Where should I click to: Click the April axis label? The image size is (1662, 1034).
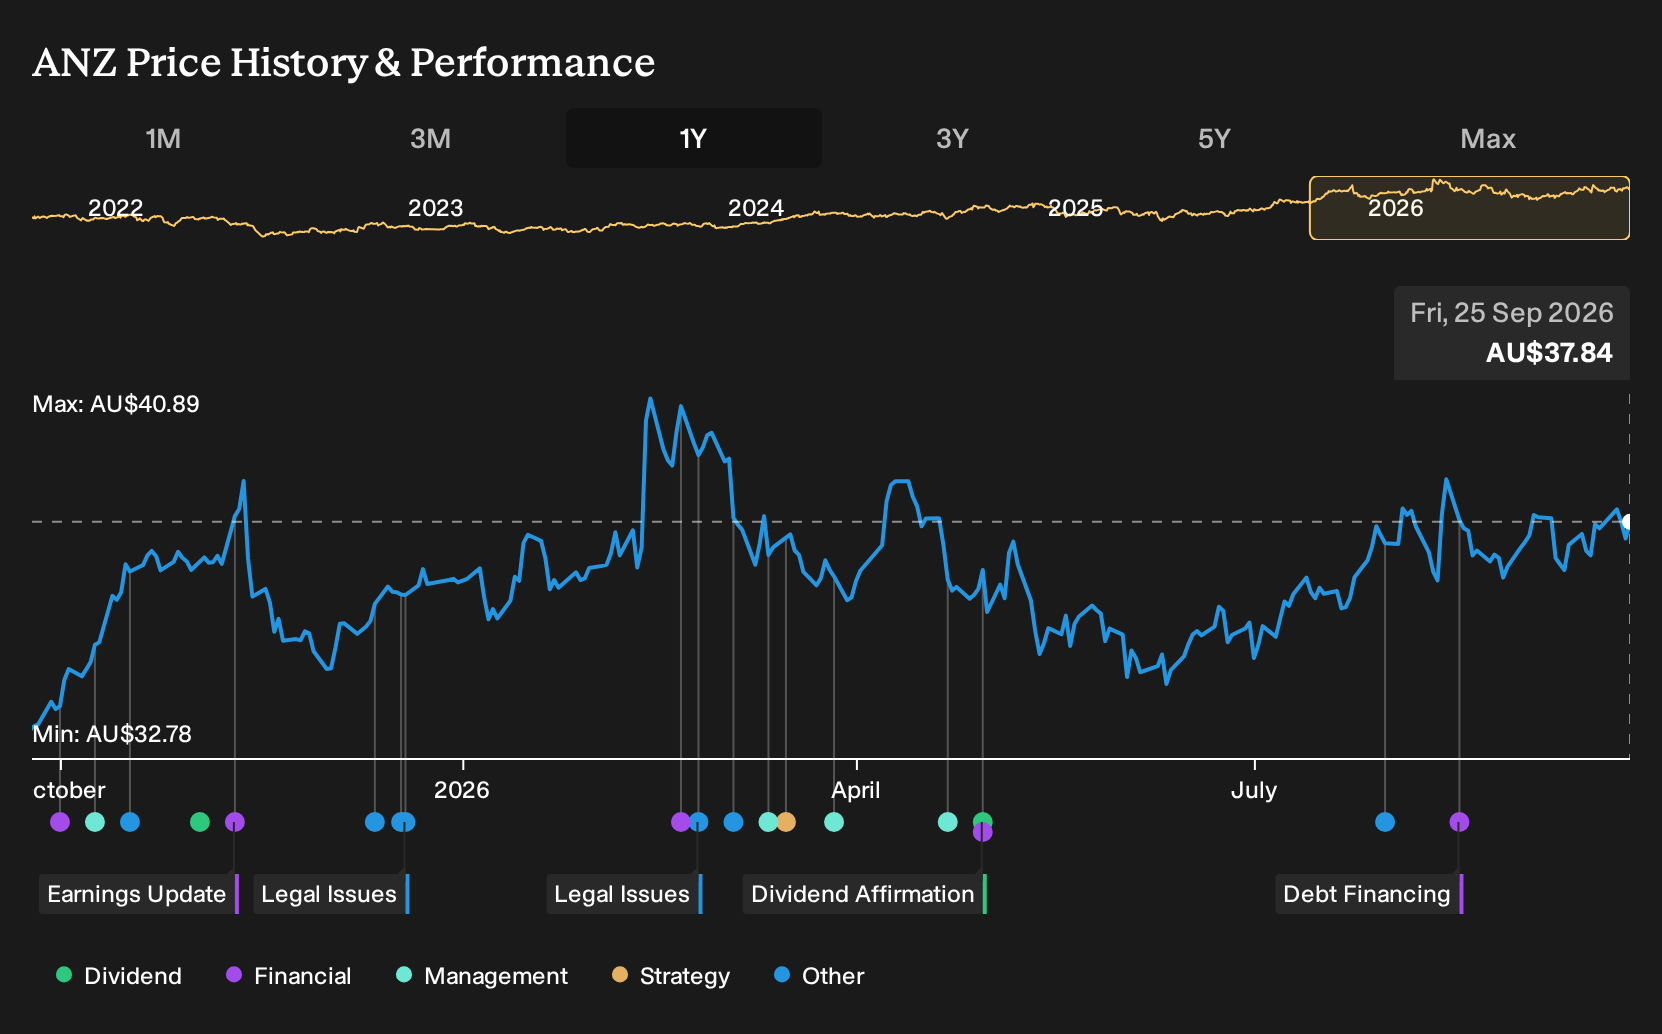(x=856, y=790)
